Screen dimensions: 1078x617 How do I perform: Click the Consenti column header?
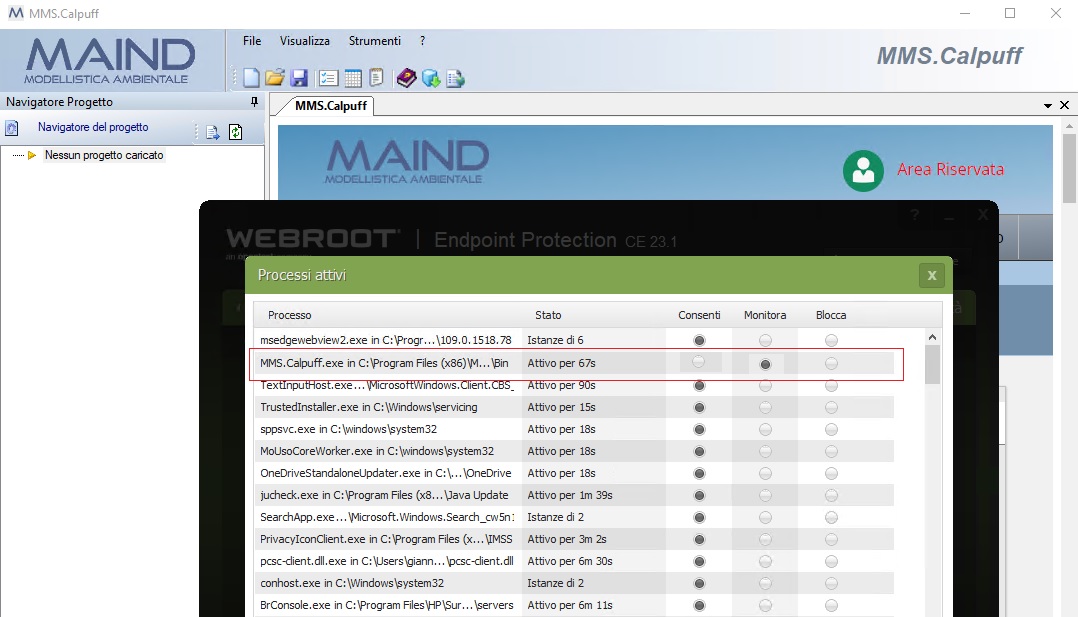(x=699, y=315)
